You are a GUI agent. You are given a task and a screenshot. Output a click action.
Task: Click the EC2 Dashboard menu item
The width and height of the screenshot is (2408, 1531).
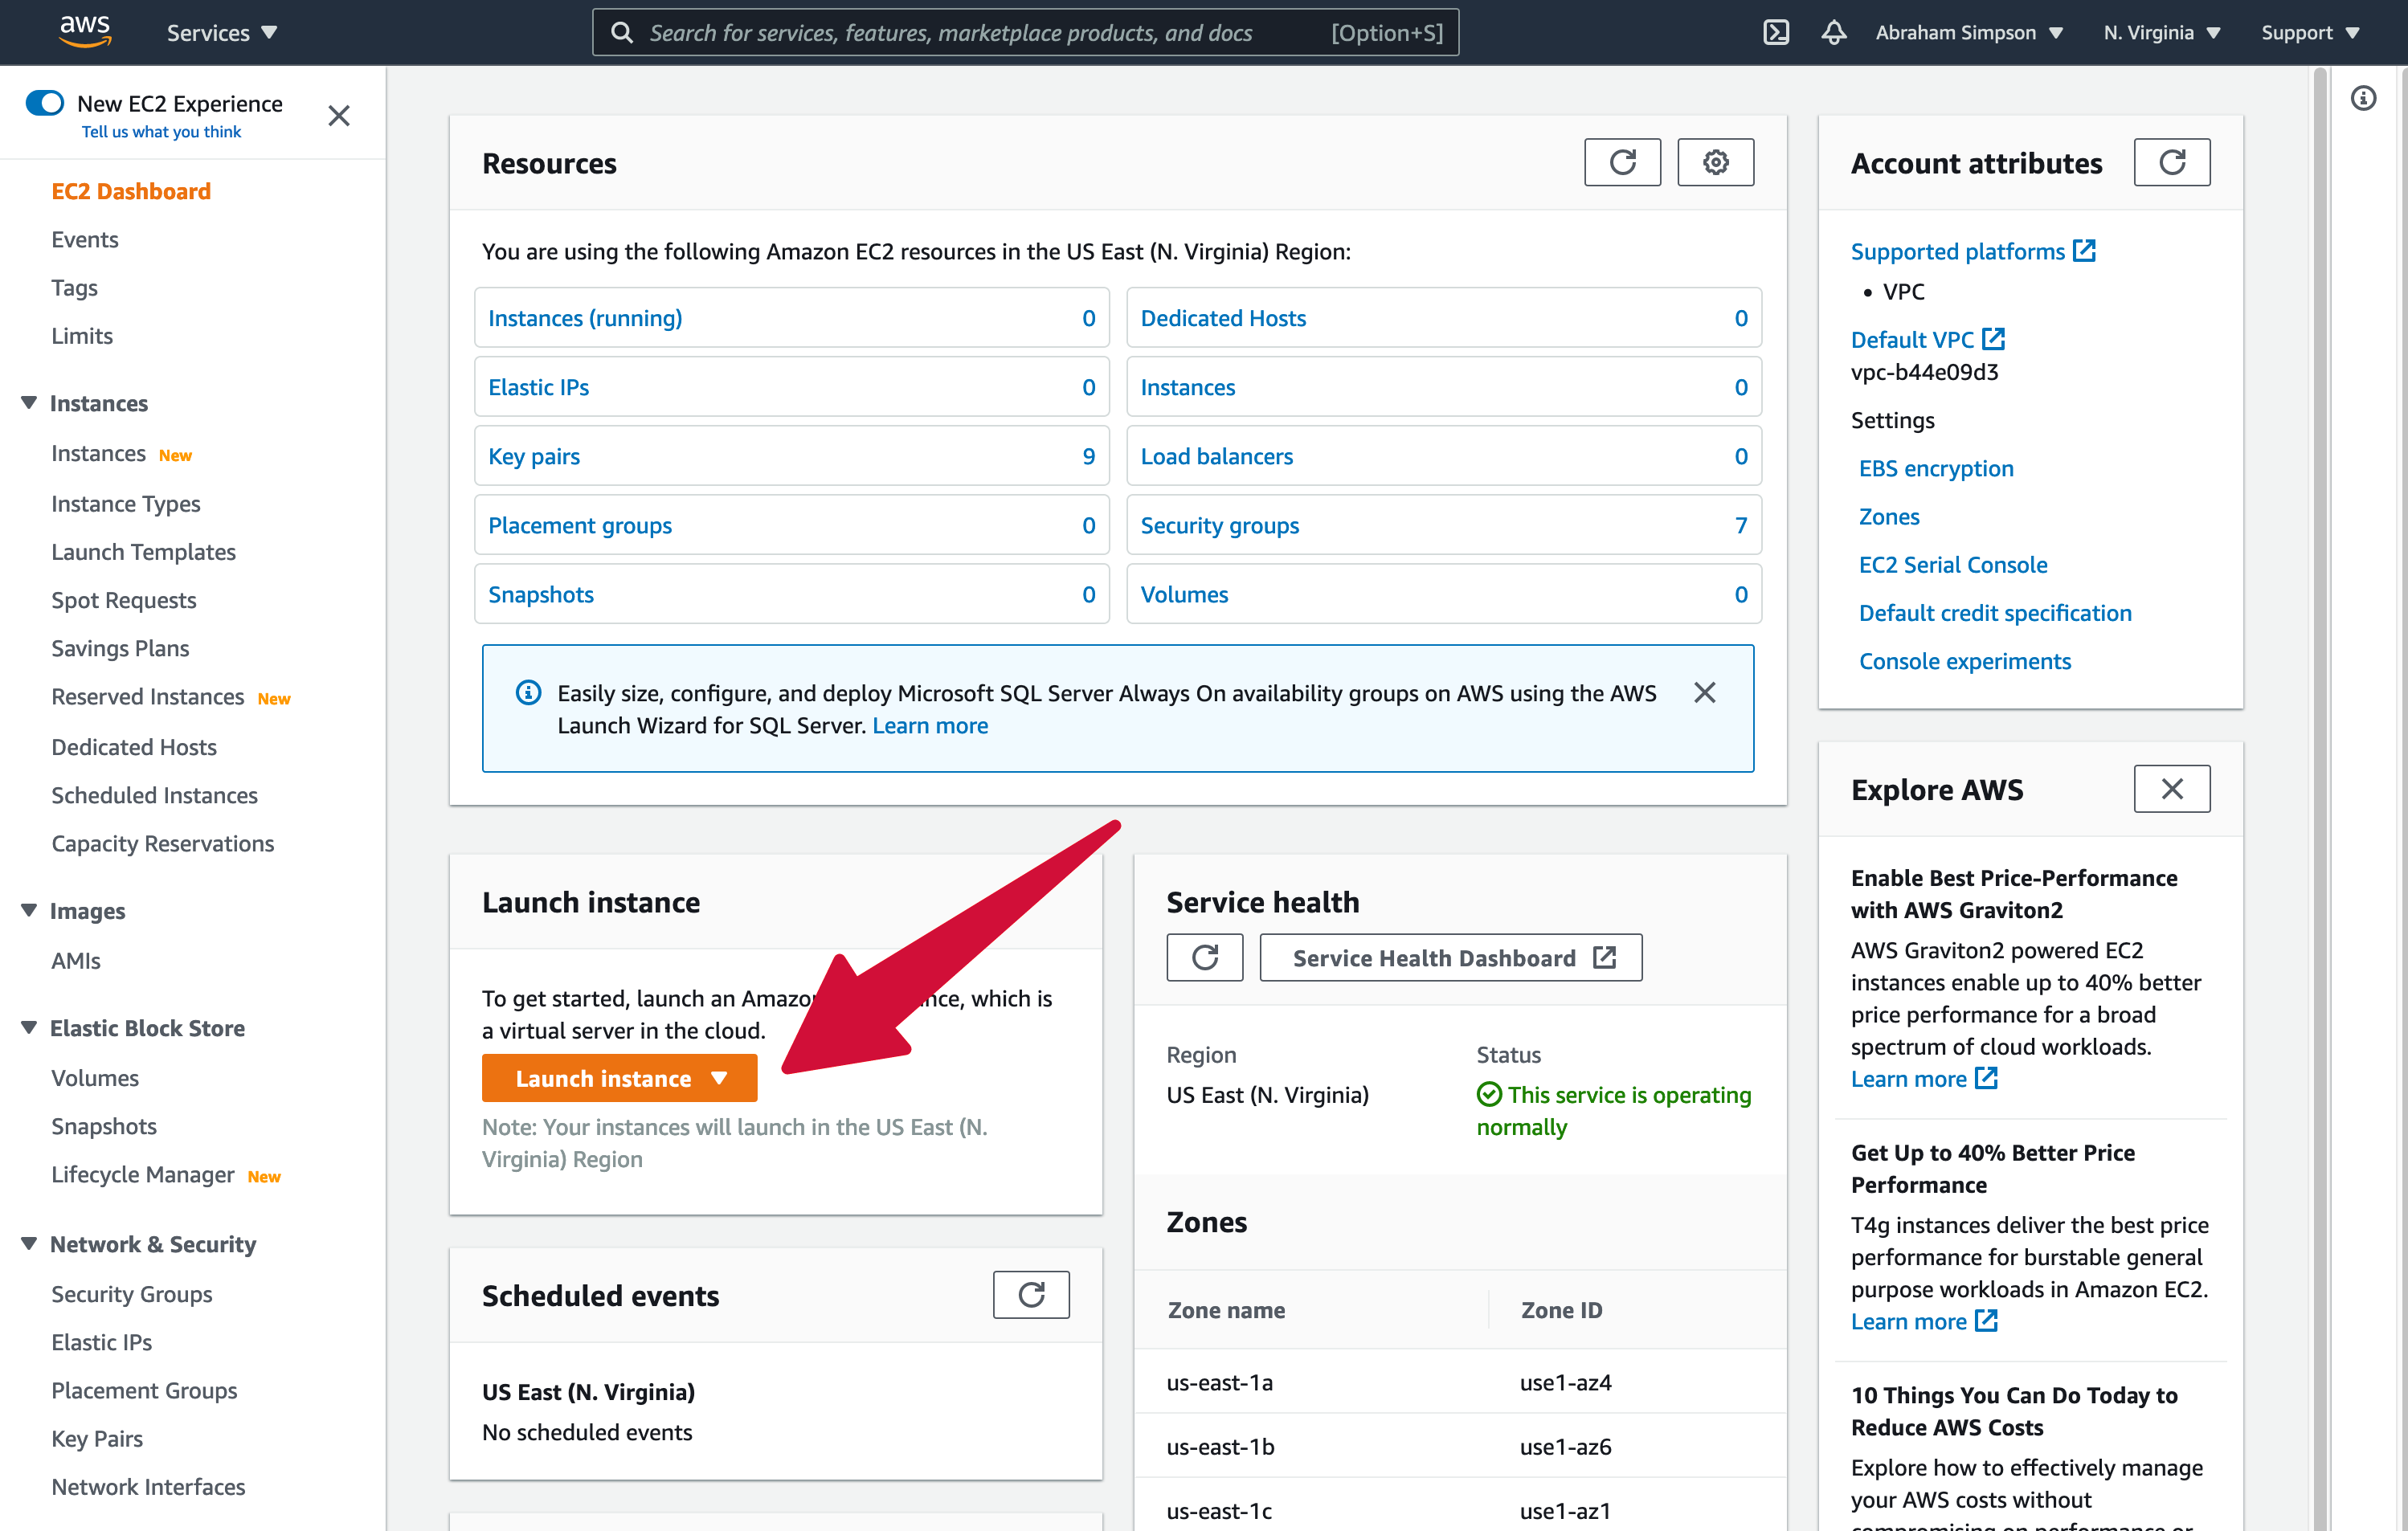pos(132,191)
